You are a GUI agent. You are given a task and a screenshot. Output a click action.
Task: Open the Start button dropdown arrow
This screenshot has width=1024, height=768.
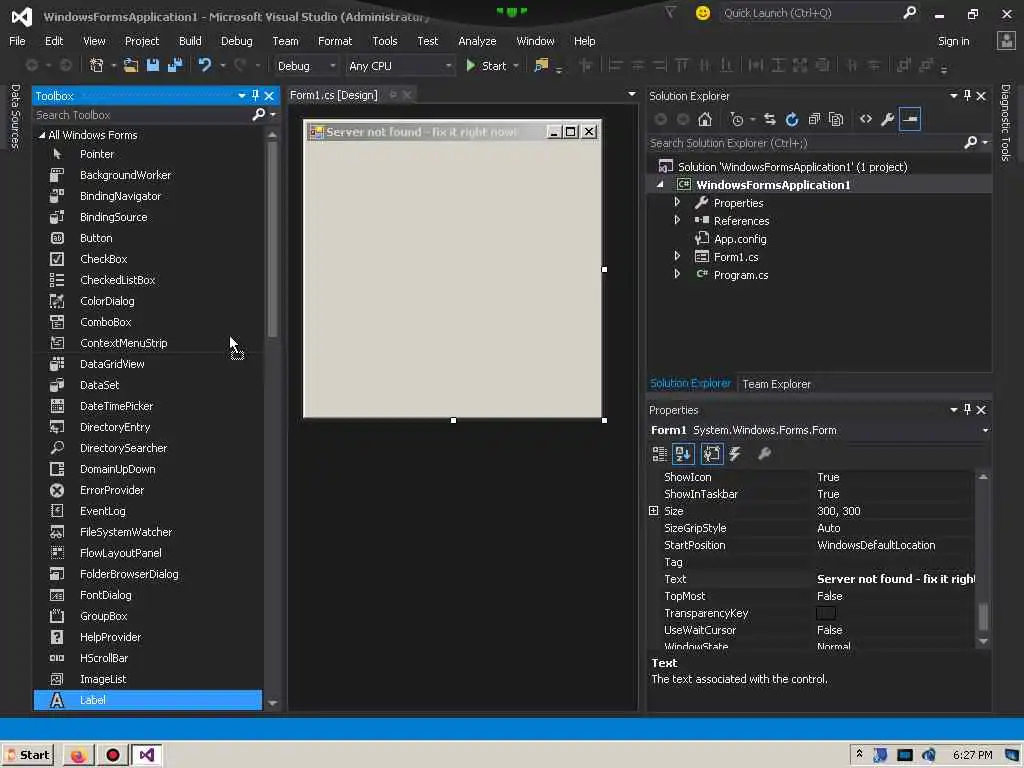coord(516,66)
